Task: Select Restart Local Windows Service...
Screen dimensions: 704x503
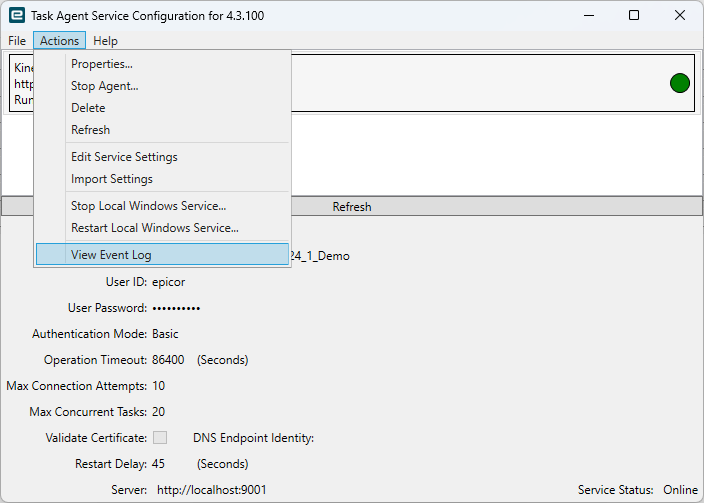Action: click(154, 228)
